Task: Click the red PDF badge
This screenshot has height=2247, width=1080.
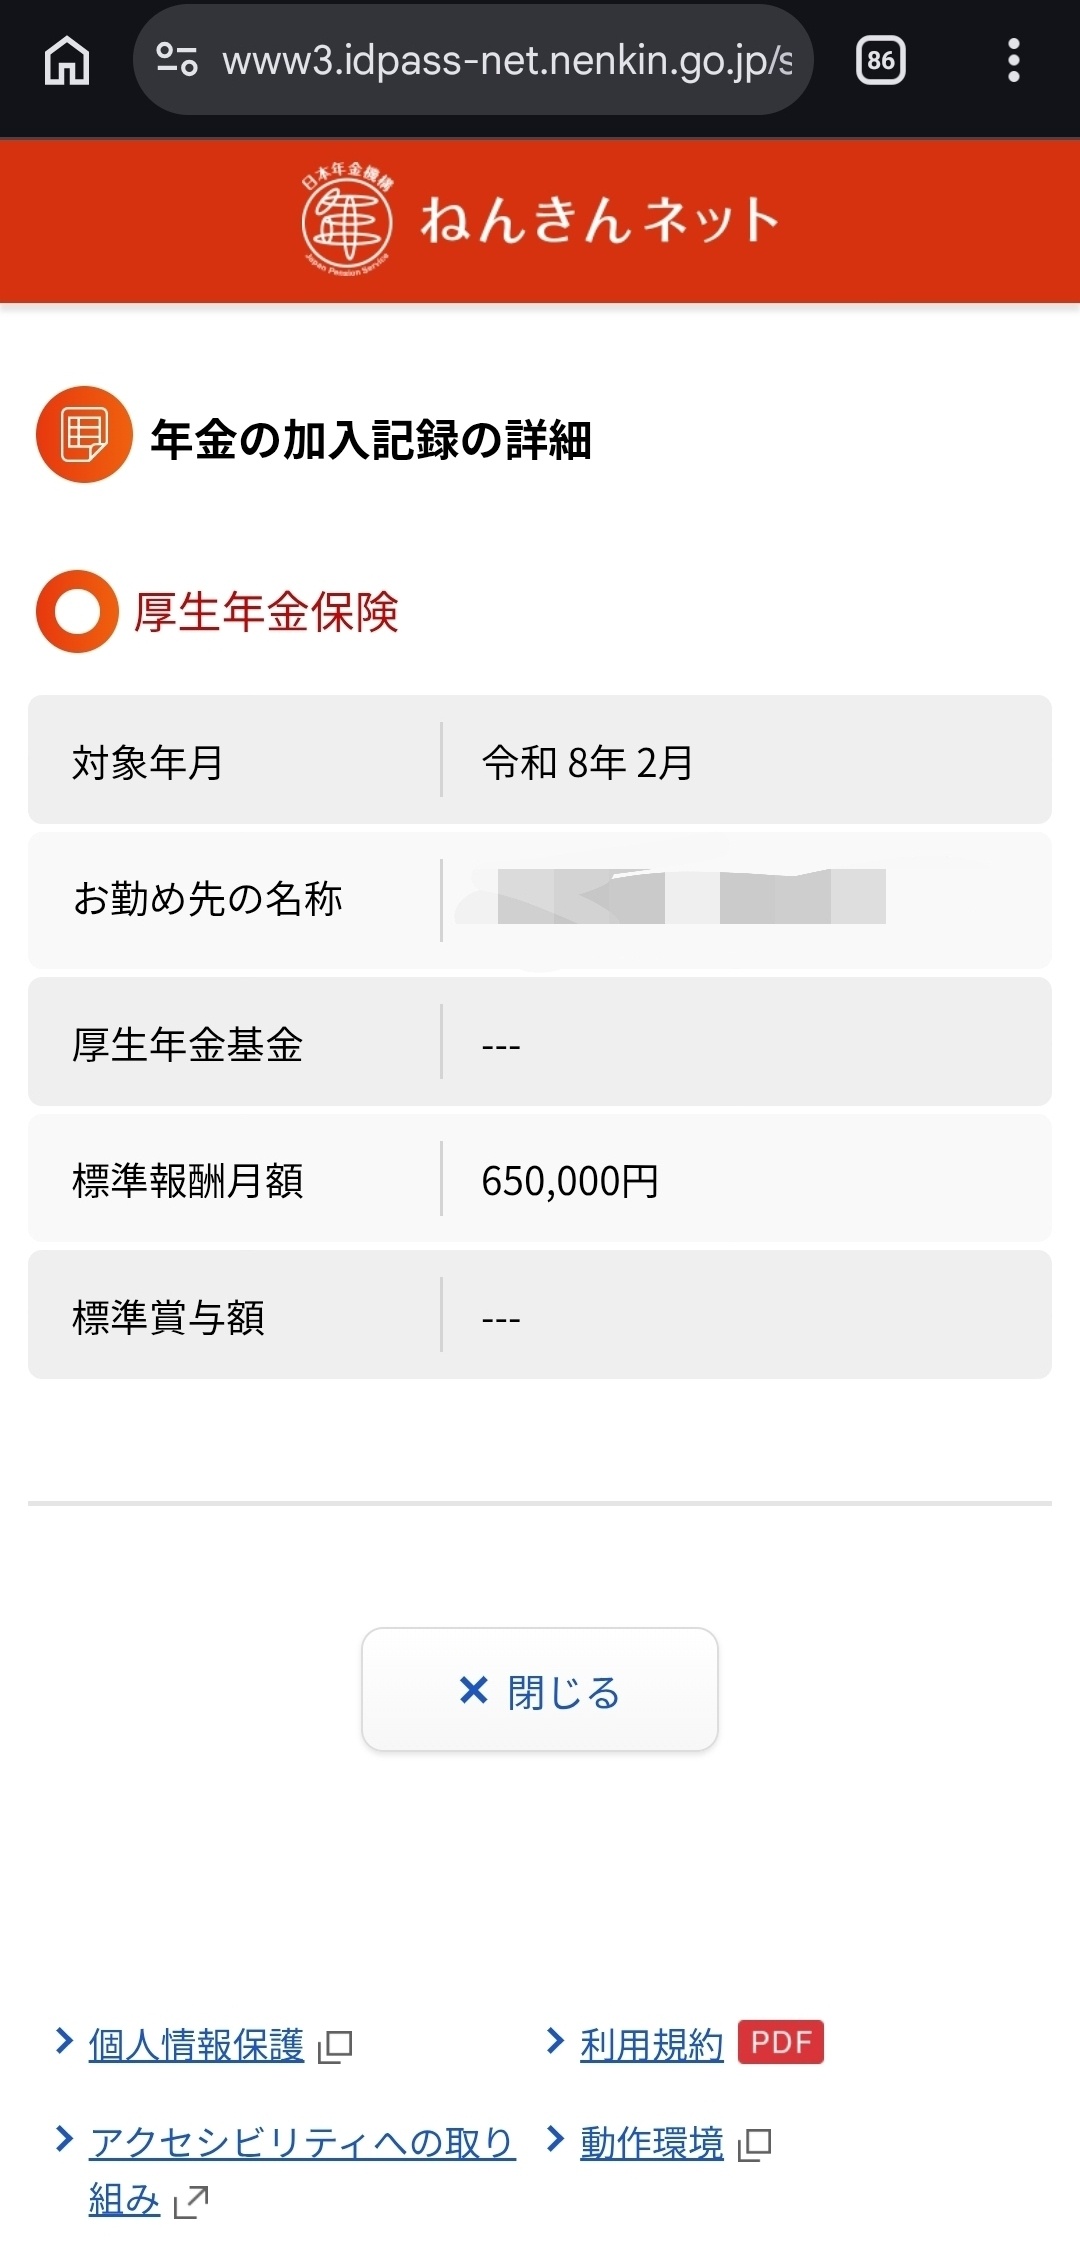Action: 780,2042
